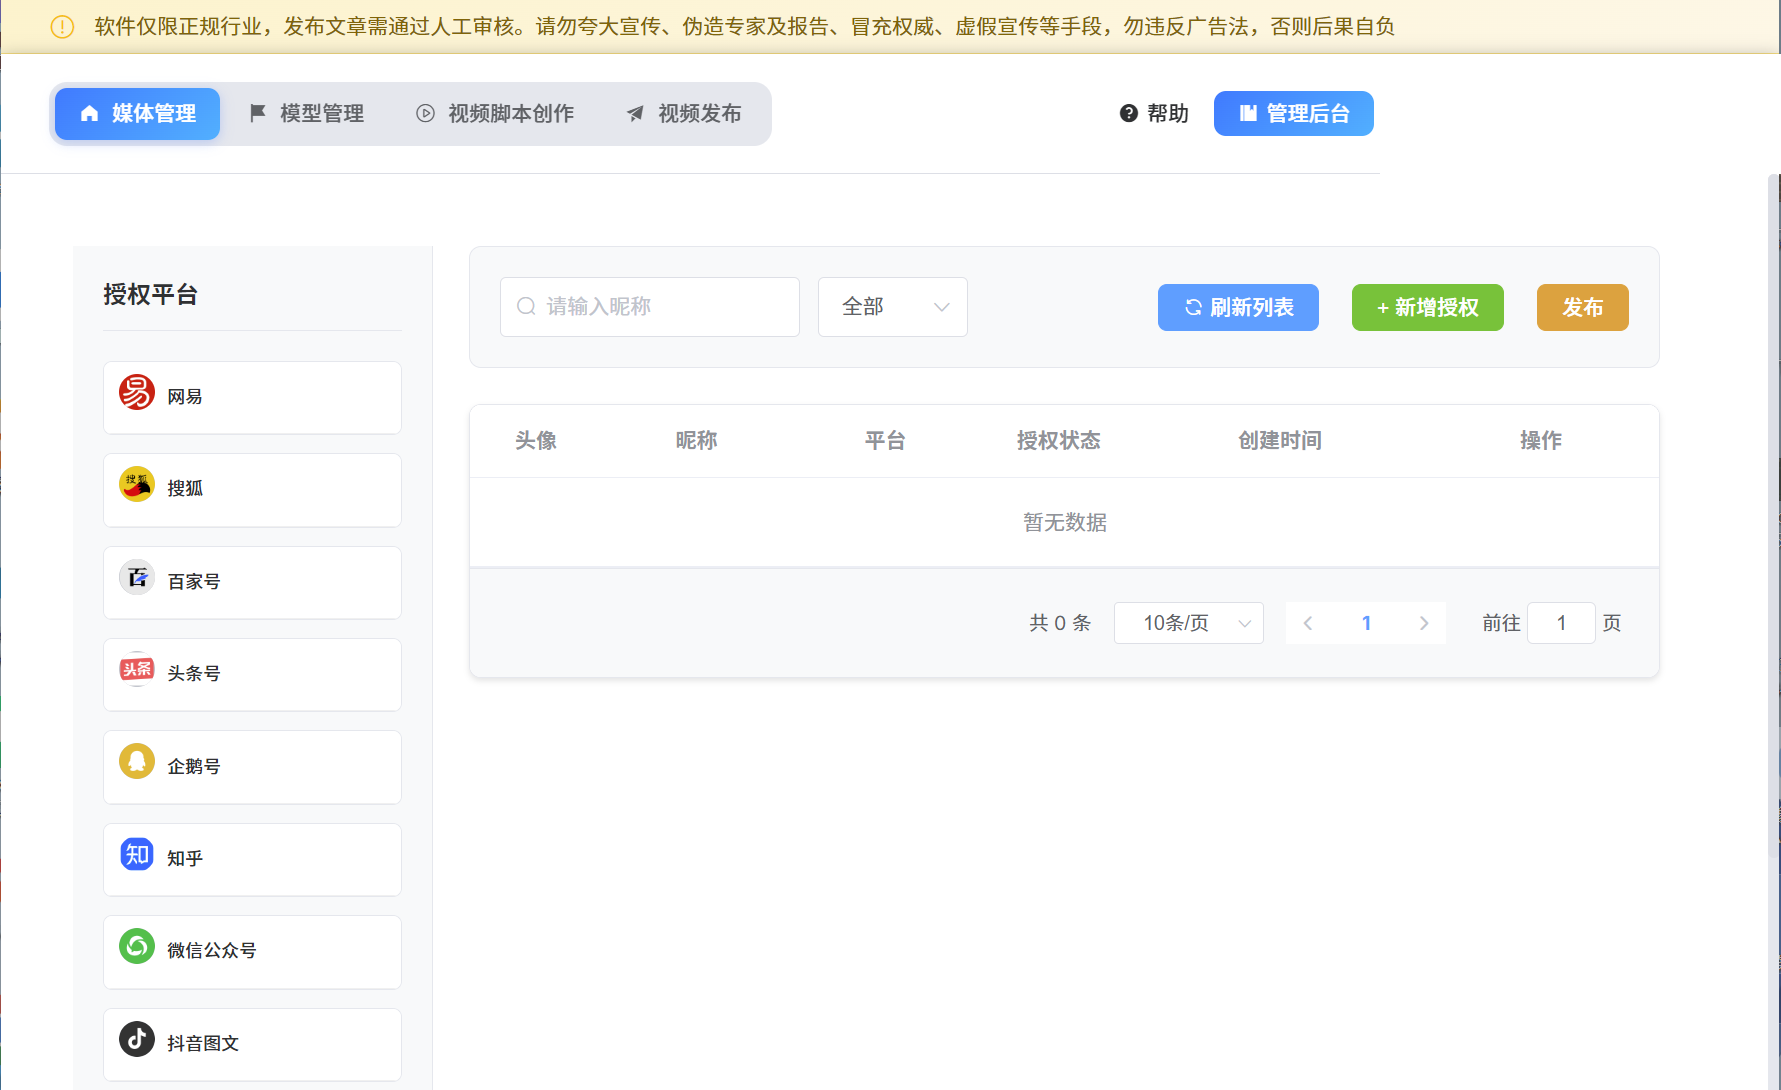Viewport: 1781px width, 1090px height.
Task: Click the warning icon in the top notice bar
Action: point(62,27)
